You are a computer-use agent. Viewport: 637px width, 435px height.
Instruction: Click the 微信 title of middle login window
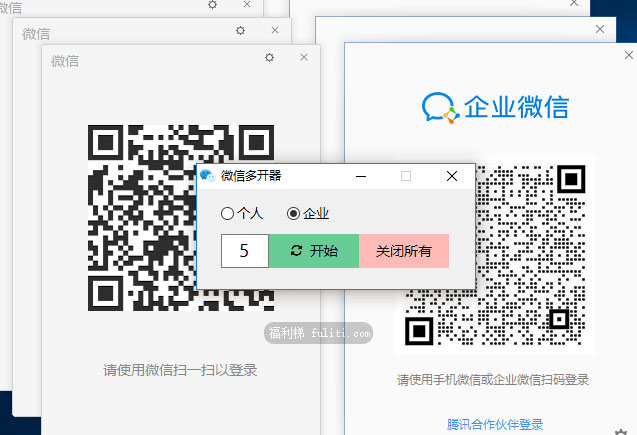click(x=36, y=34)
